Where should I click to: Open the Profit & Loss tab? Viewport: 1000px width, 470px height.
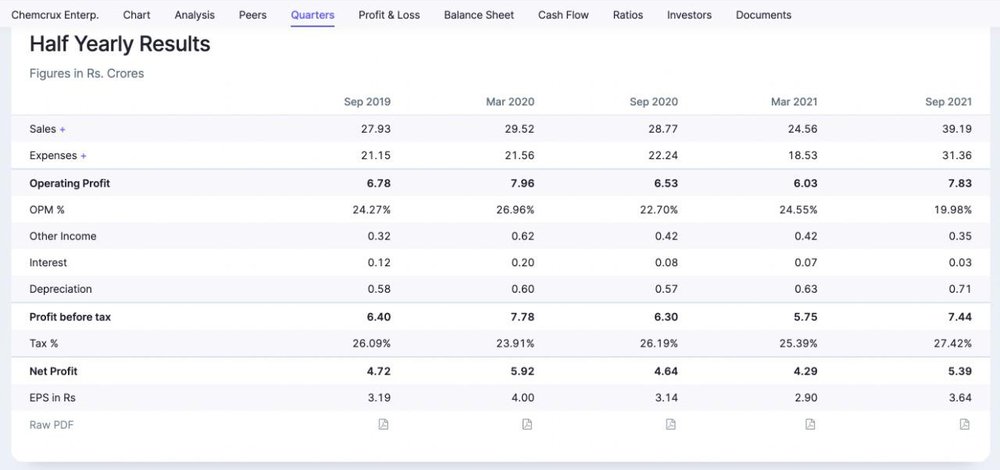point(389,15)
